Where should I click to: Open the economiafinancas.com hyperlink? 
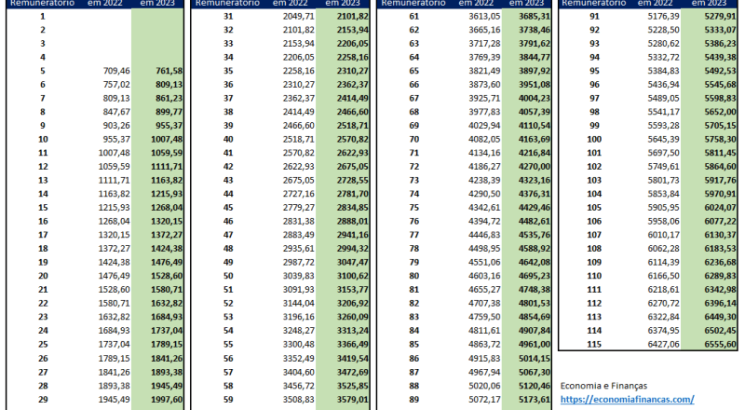coord(626,398)
